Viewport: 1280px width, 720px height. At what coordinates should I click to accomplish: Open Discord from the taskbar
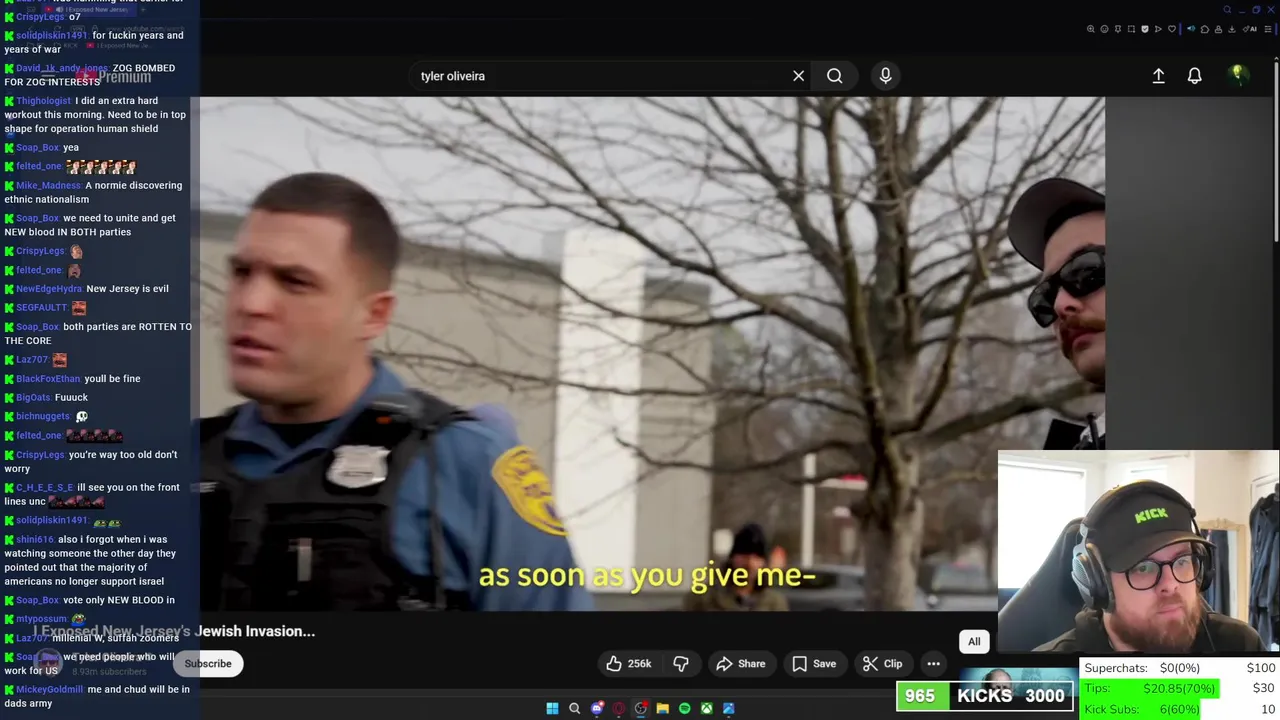pos(597,708)
